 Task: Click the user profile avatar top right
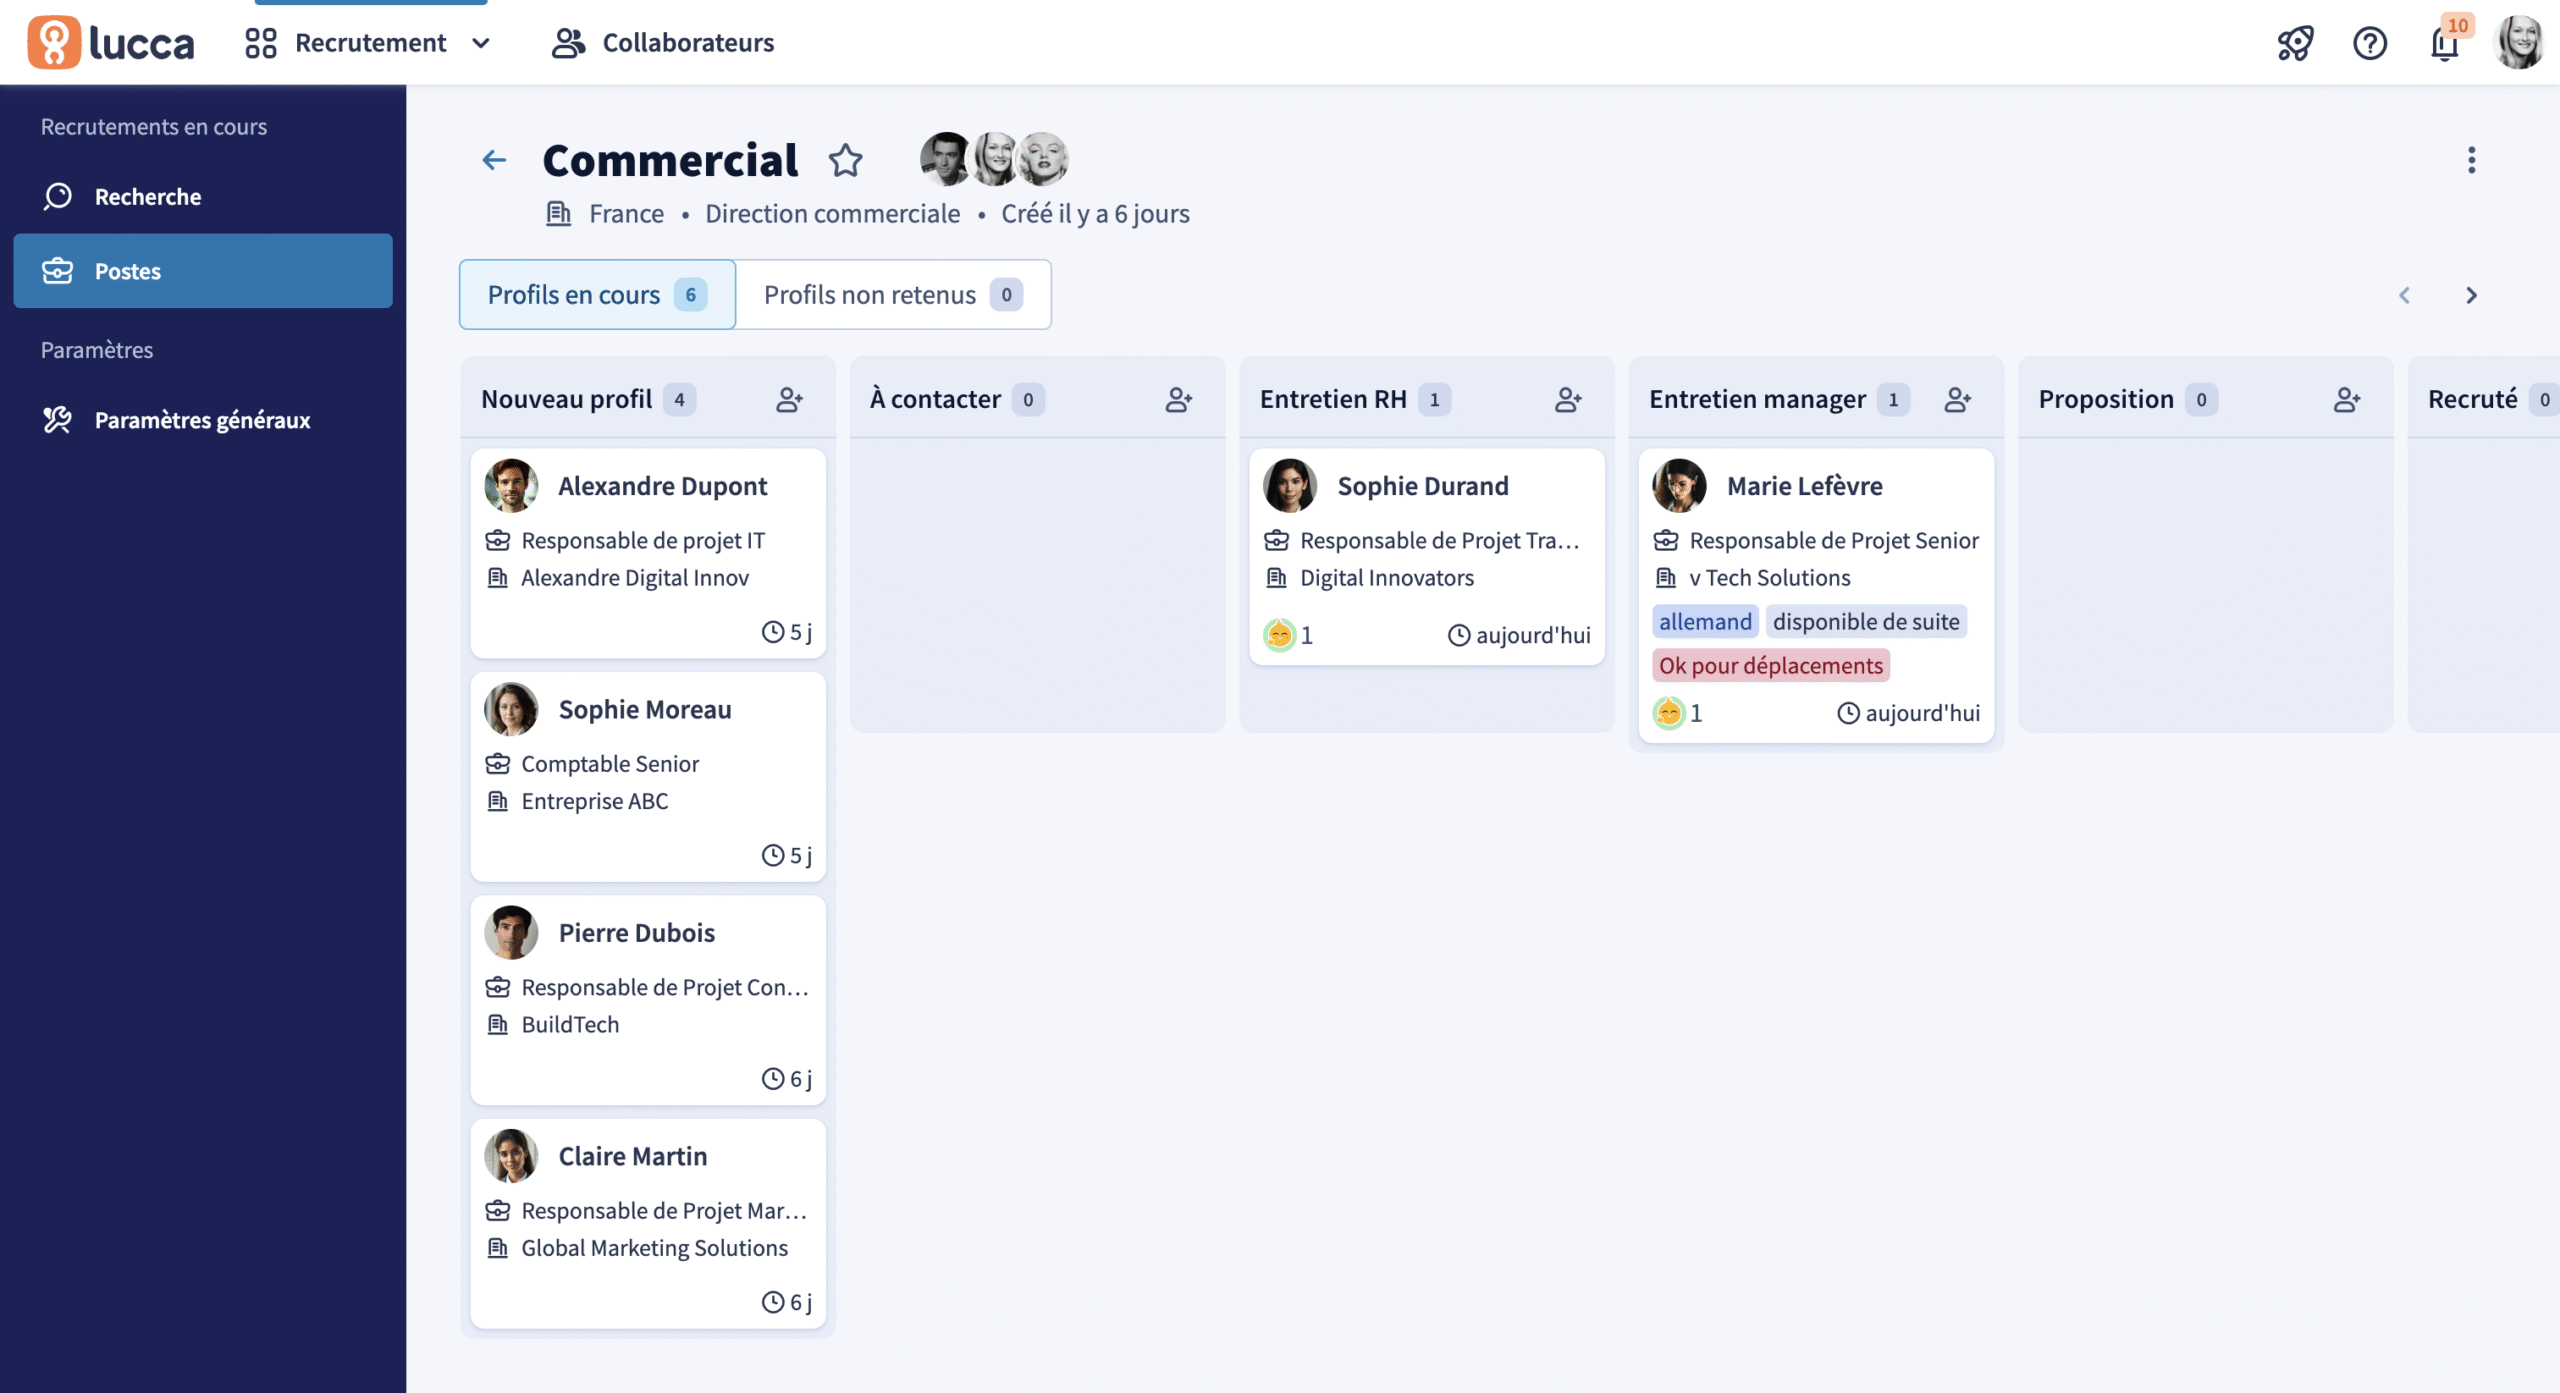point(2518,43)
